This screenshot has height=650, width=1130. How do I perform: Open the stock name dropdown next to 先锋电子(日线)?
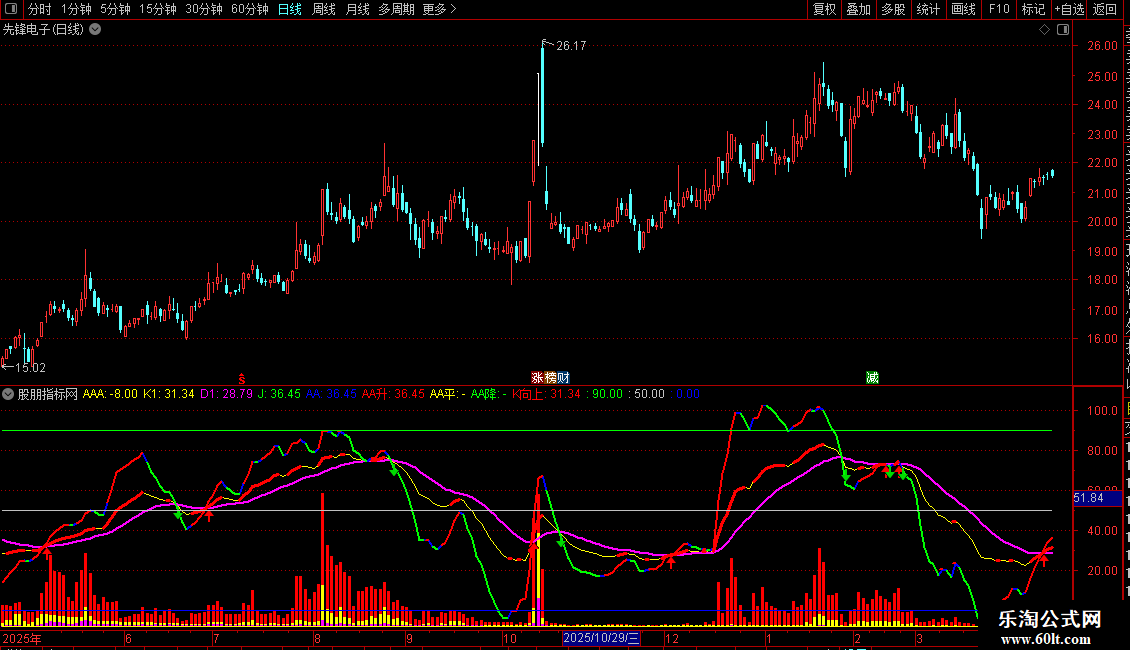click(x=95, y=30)
